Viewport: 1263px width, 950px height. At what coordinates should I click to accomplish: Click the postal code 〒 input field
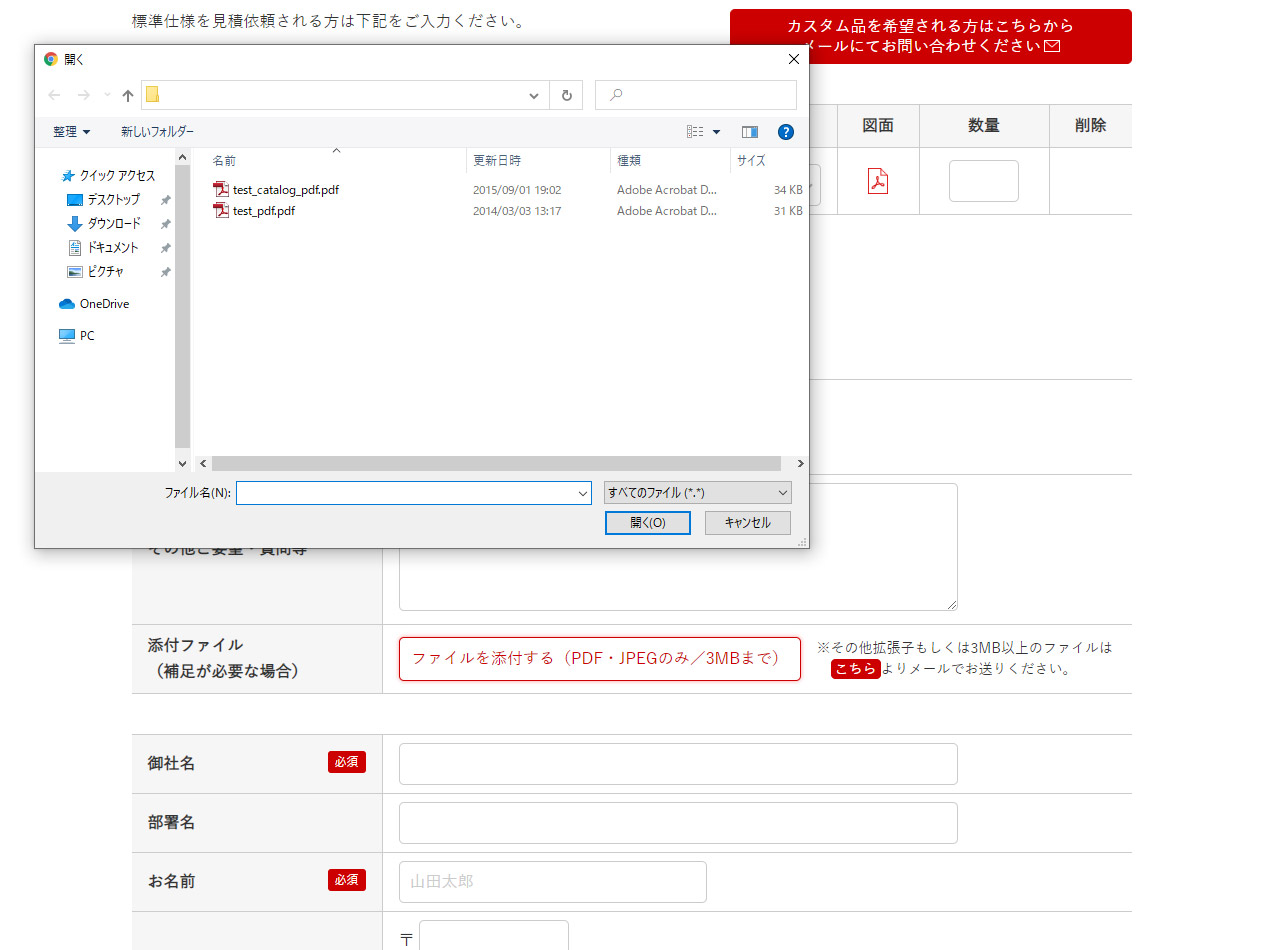[x=494, y=936]
